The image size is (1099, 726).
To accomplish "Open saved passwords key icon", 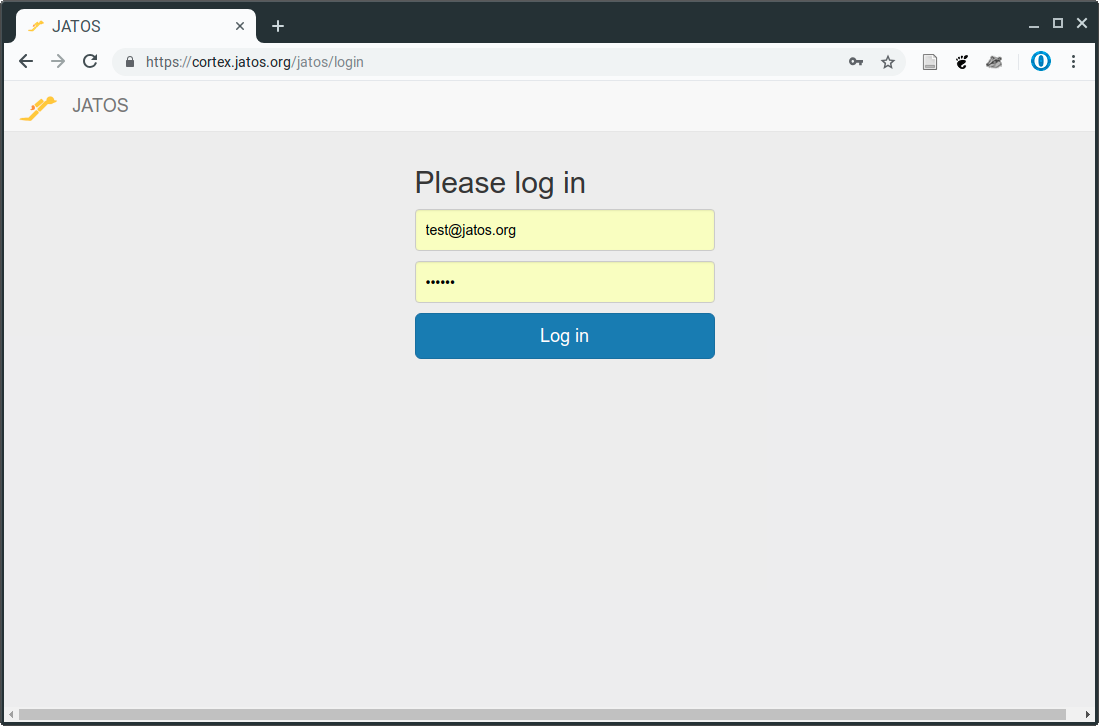I will point(856,62).
